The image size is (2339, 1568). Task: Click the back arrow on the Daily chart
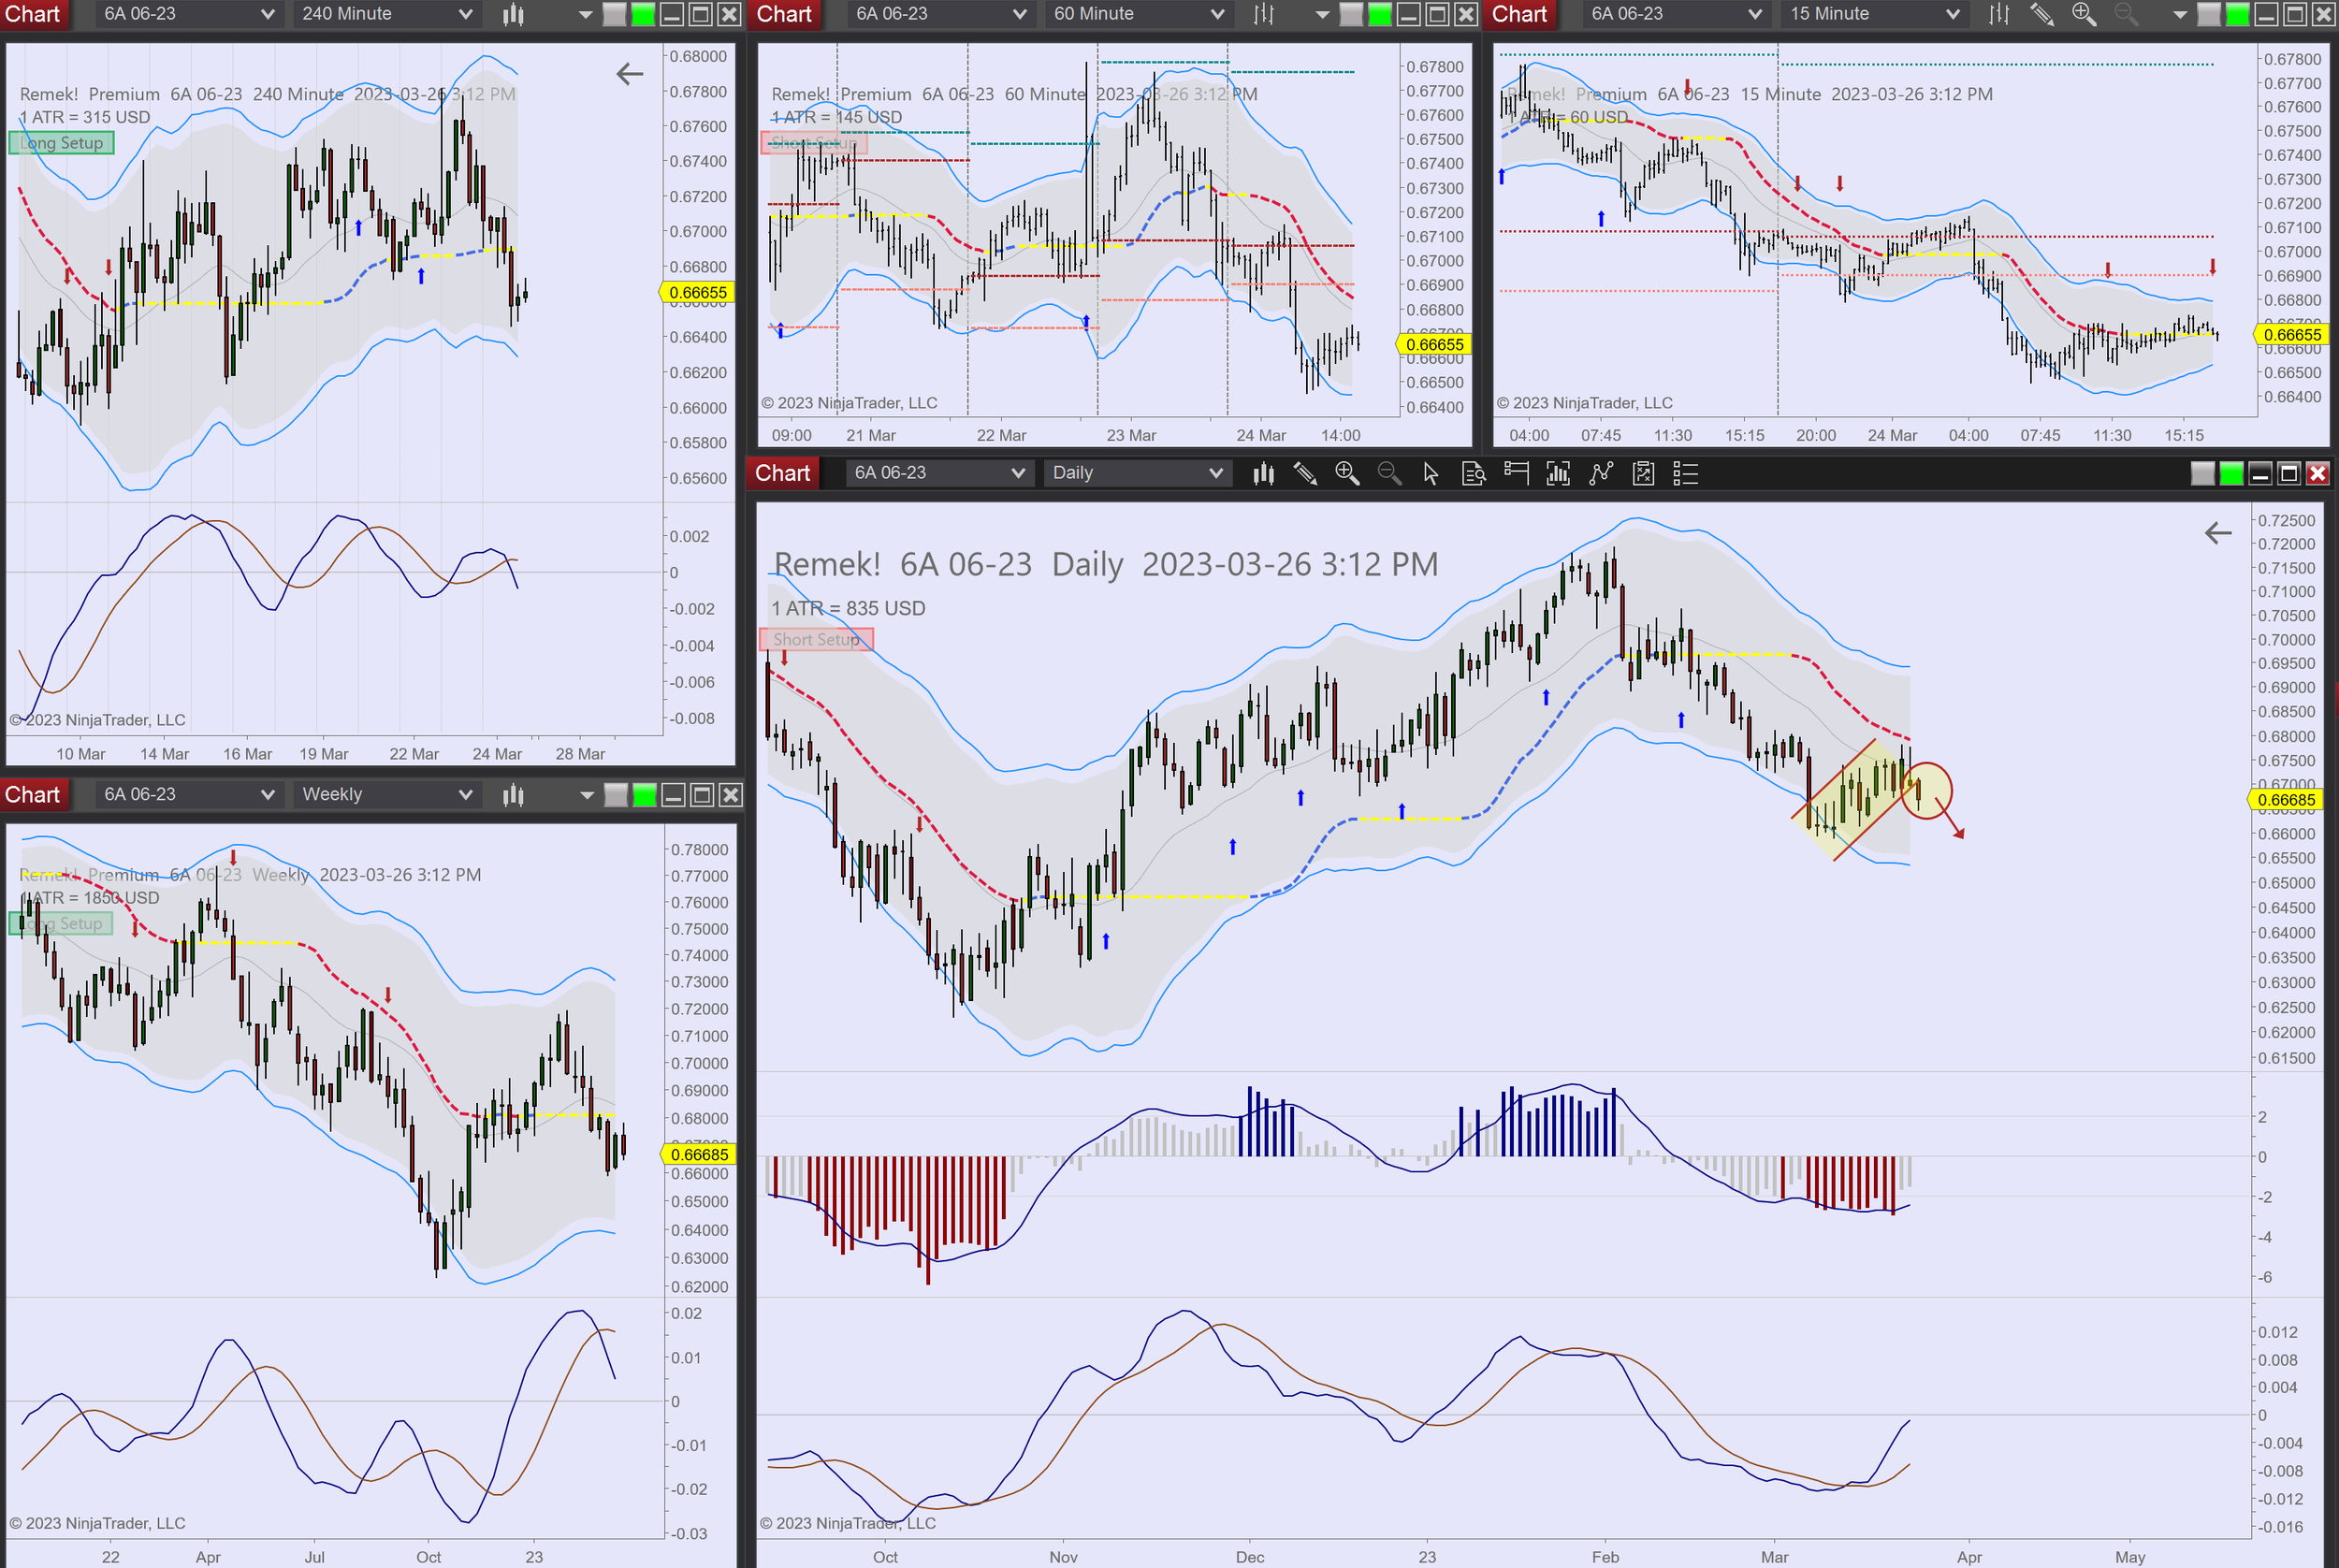[x=2218, y=533]
